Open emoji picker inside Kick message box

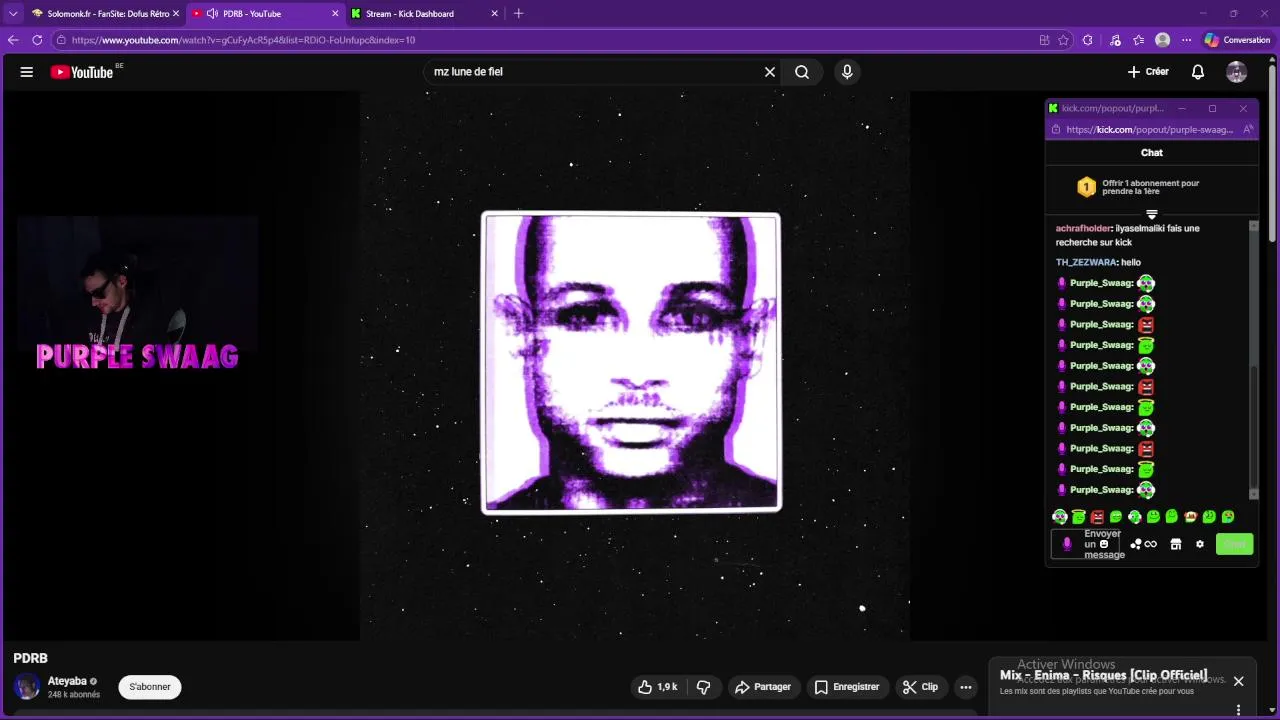(1104, 544)
